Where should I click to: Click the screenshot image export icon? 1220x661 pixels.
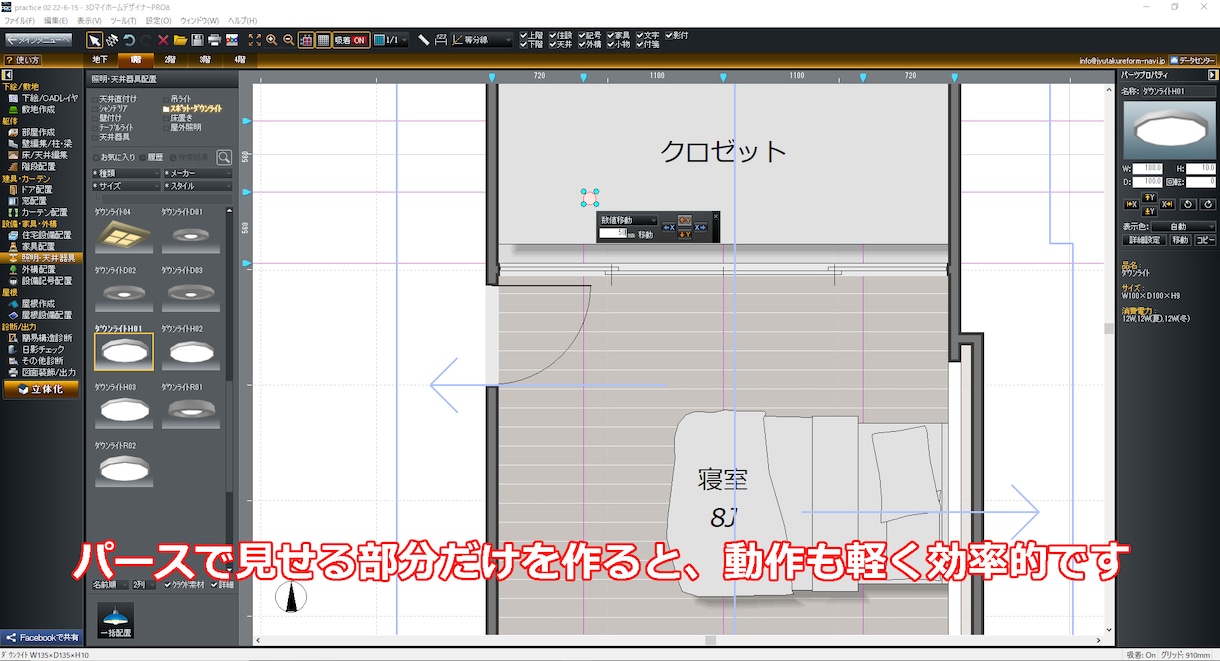coord(231,40)
